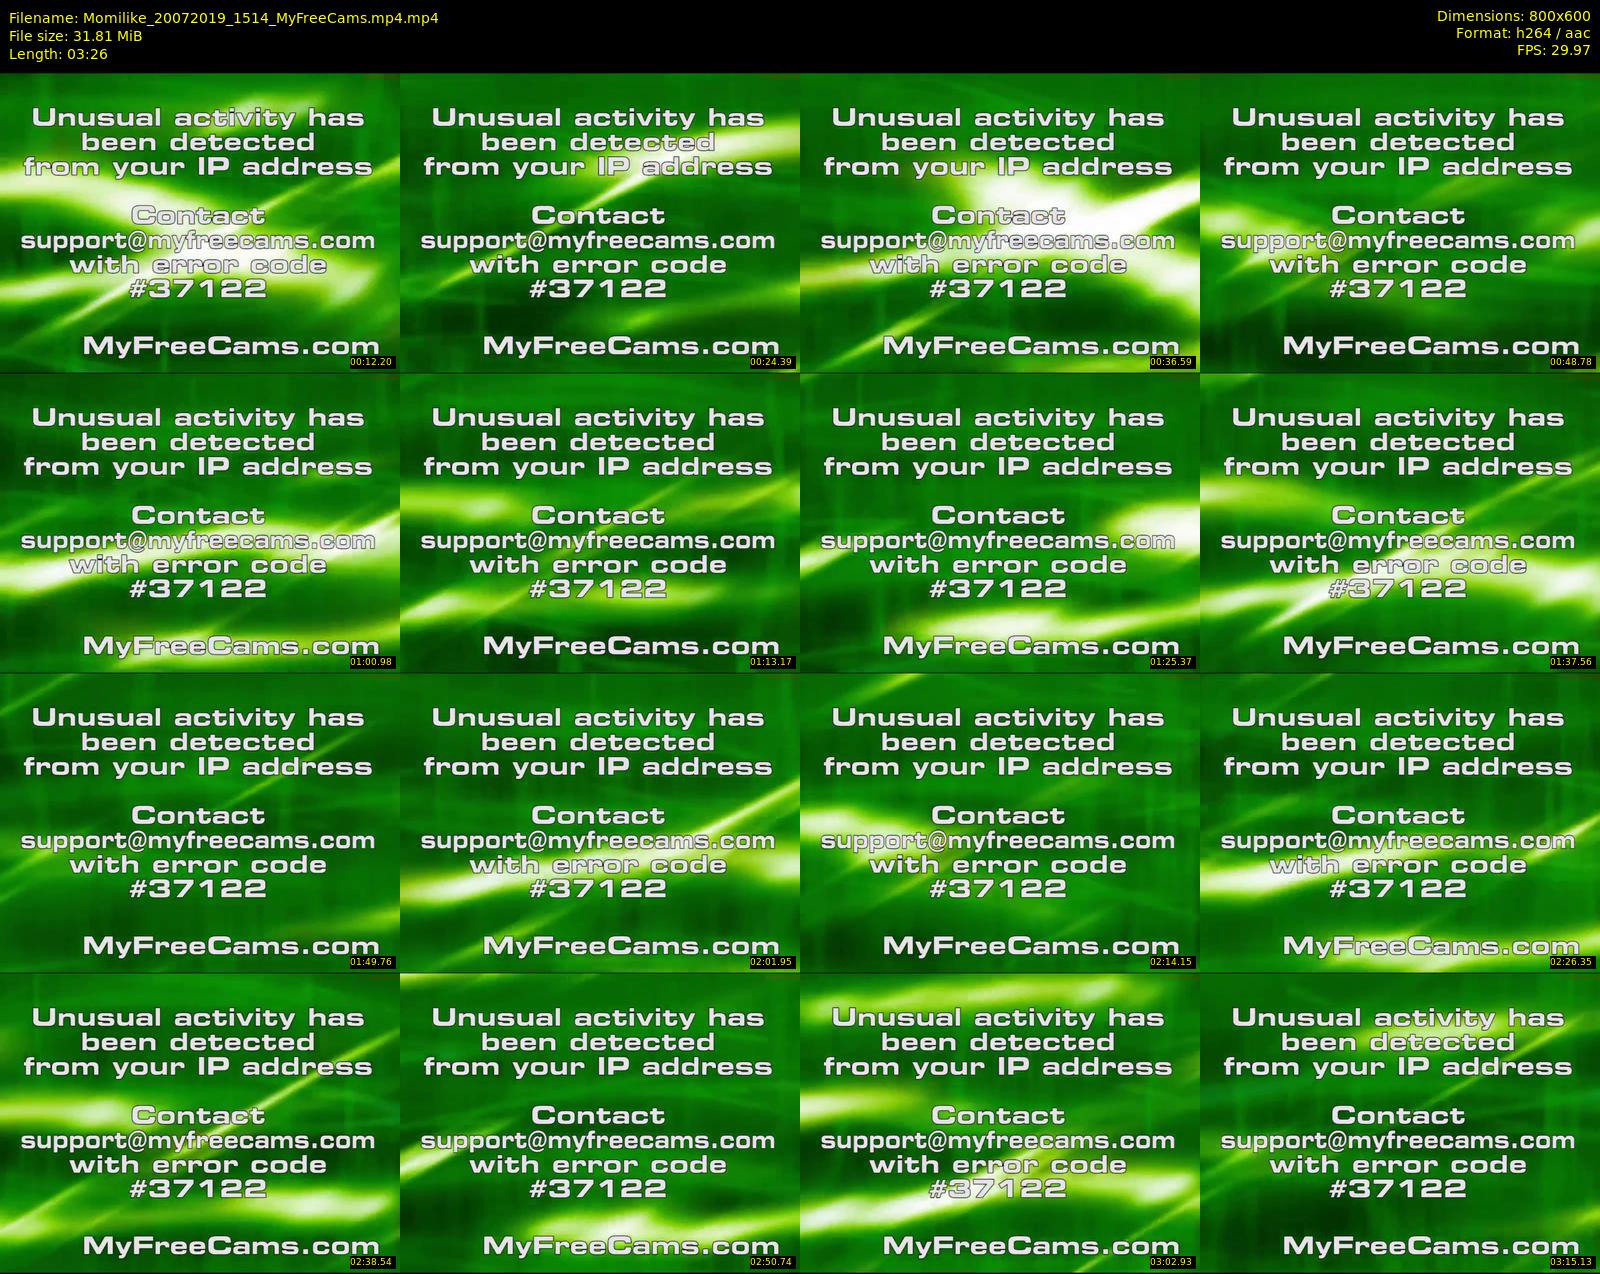Open the frame thumbnail stamped 01:49.76

[199, 822]
